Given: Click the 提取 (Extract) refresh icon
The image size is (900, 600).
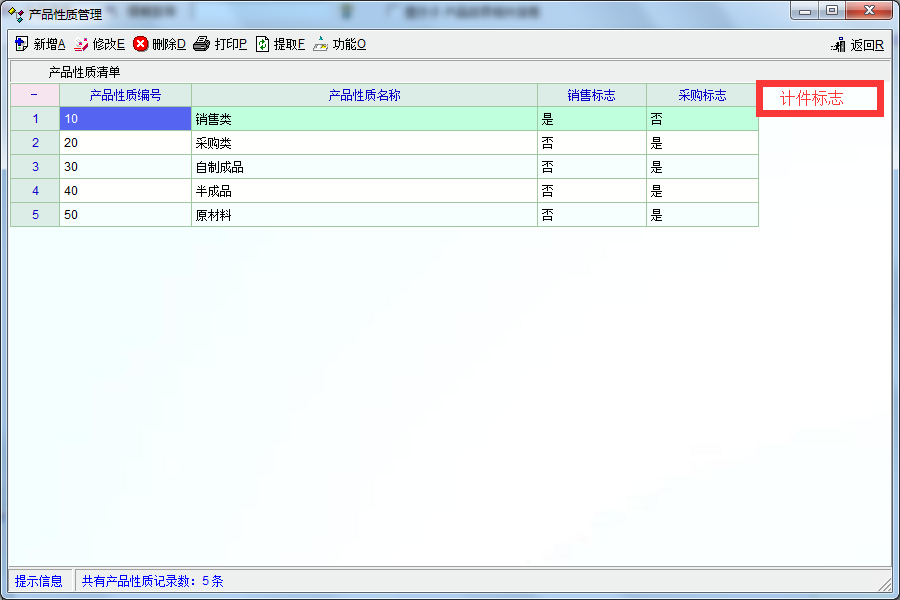Looking at the screenshot, I should pyautogui.click(x=263, y=44).
